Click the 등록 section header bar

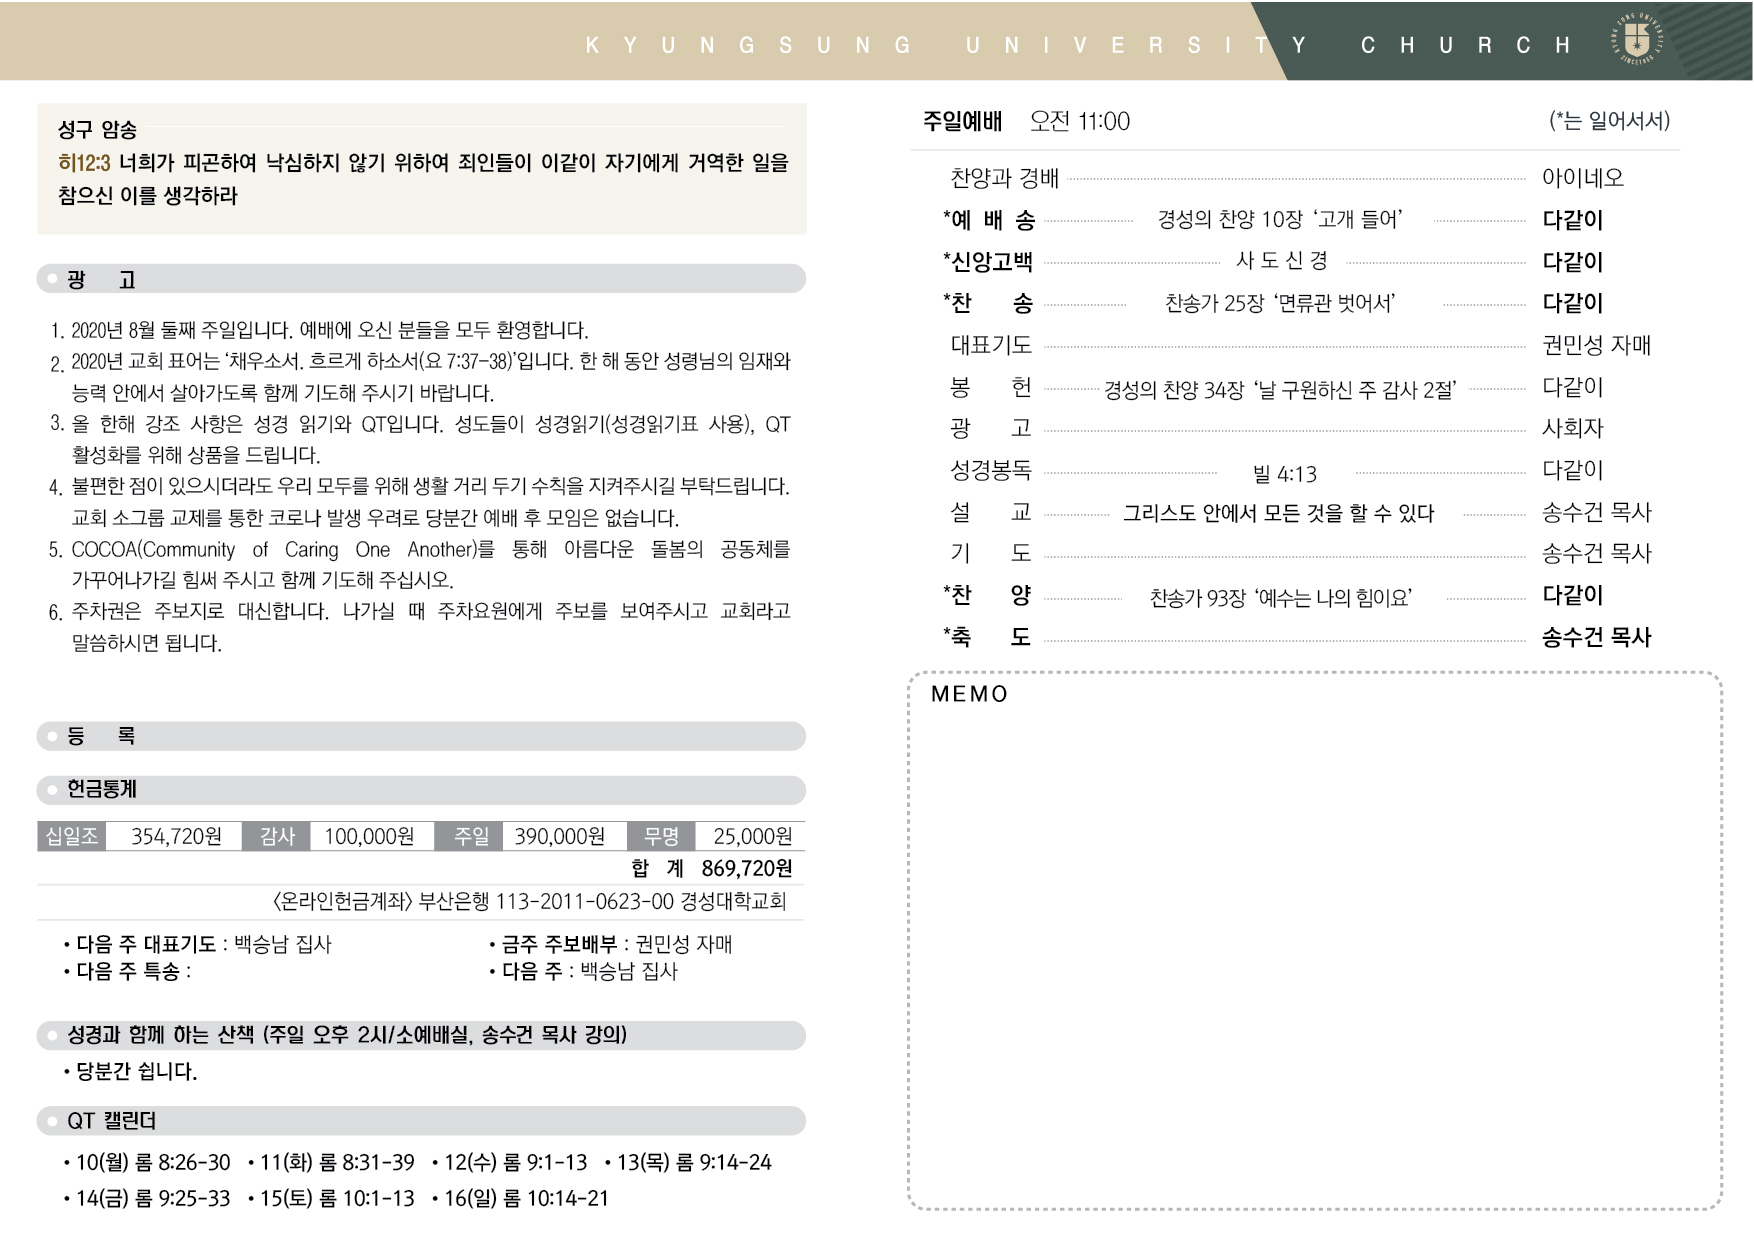click(x=421, y=736)
